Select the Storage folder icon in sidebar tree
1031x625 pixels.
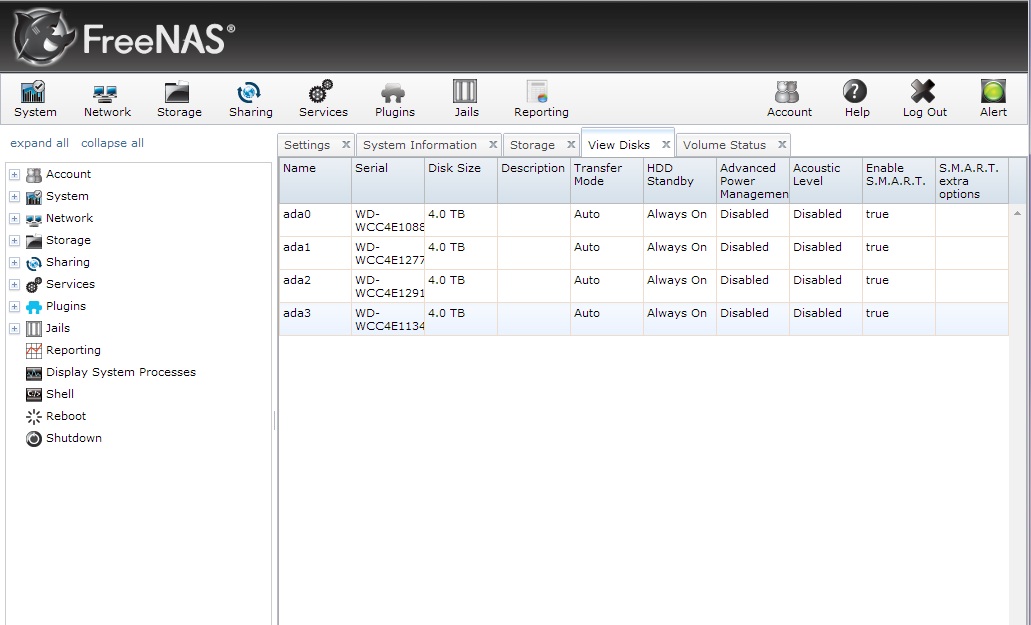click(x=34, y=241)
